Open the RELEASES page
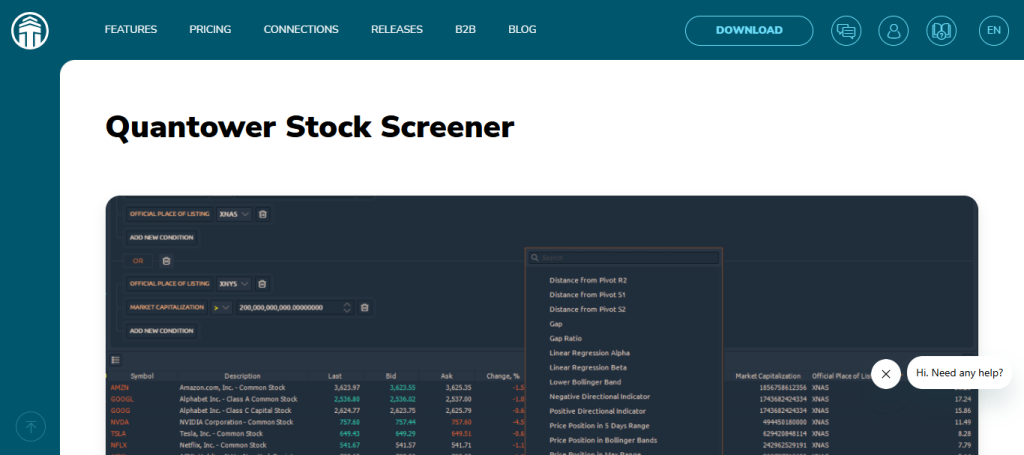The height and width of the screenshot is (455, 1024). point(397,29)
